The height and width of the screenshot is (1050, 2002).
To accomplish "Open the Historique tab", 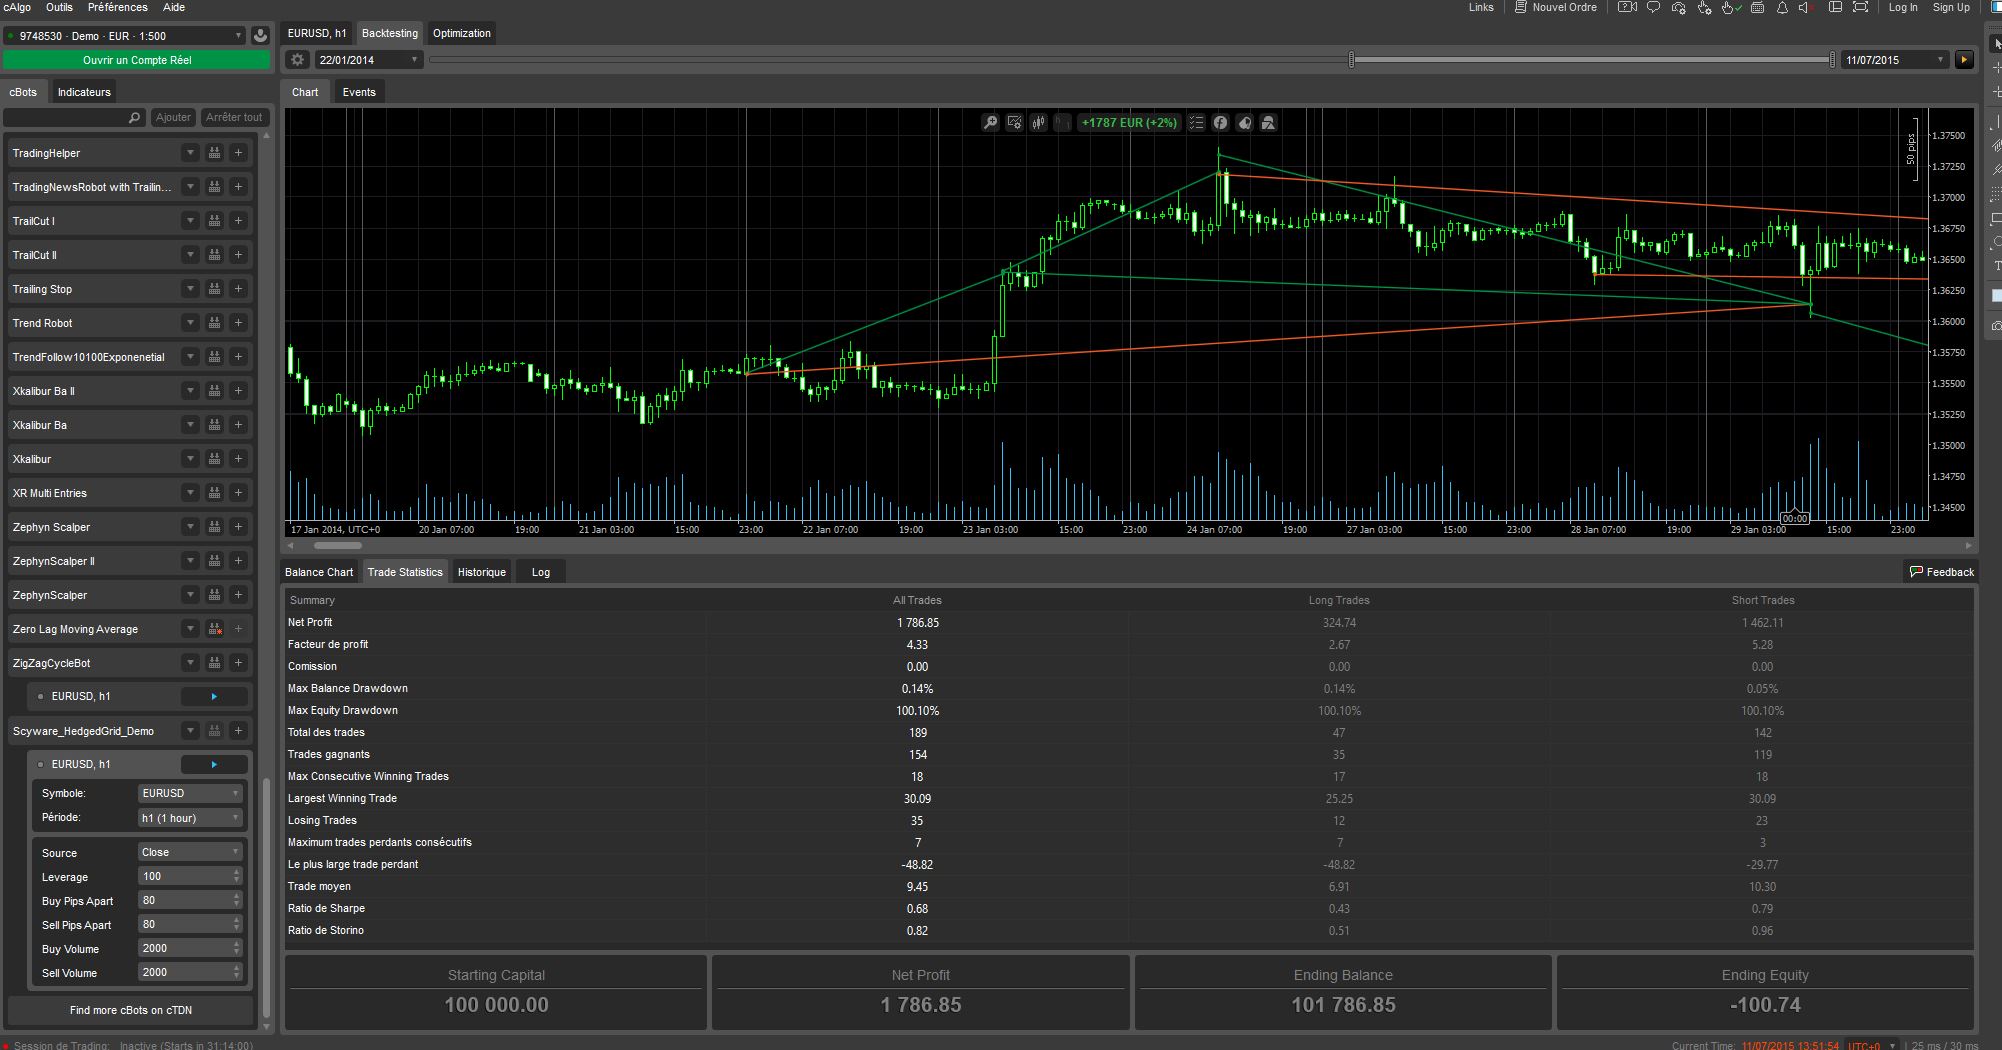I will click(482, 572).
